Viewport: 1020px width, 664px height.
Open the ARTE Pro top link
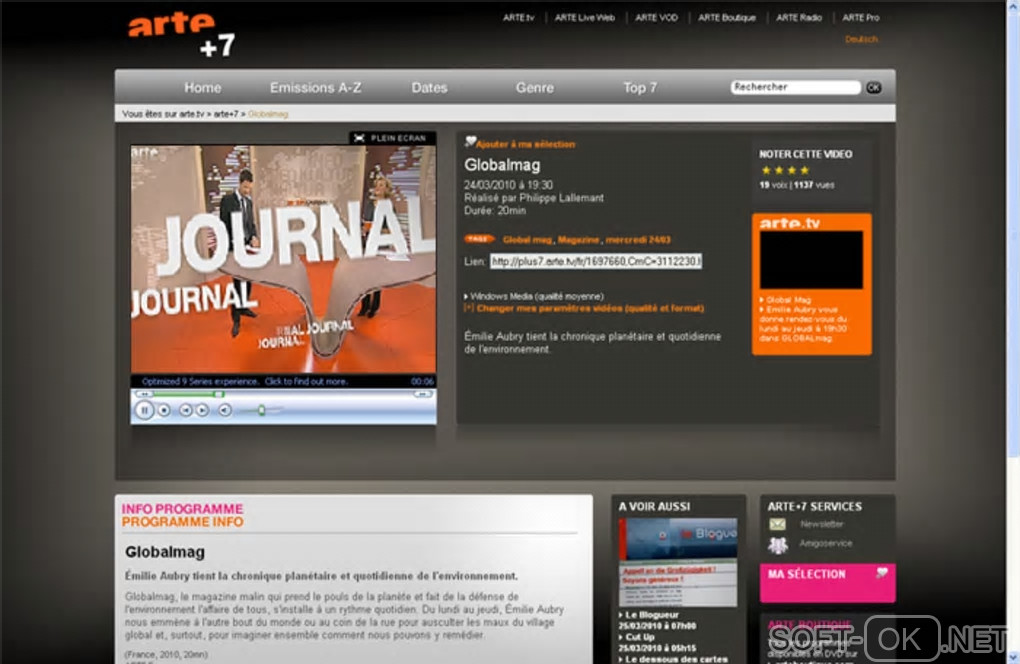[861, 18]
